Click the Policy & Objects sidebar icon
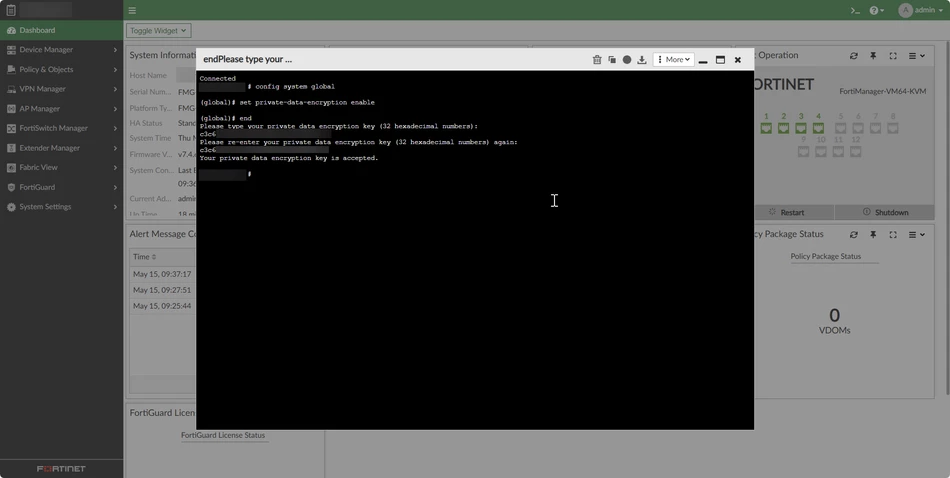The height and width of the screenshot is (478, 950). [11, 70]
